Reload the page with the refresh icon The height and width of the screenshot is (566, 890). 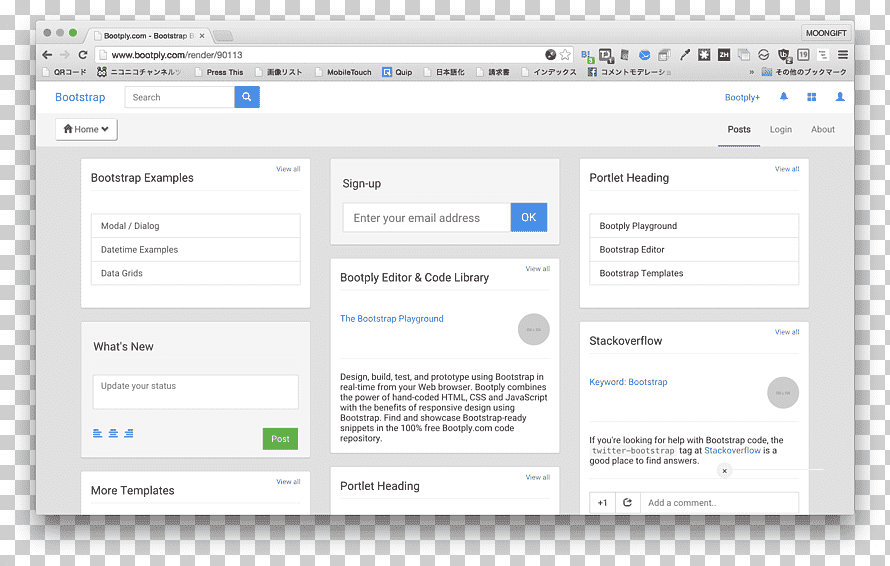click(83, 54)
